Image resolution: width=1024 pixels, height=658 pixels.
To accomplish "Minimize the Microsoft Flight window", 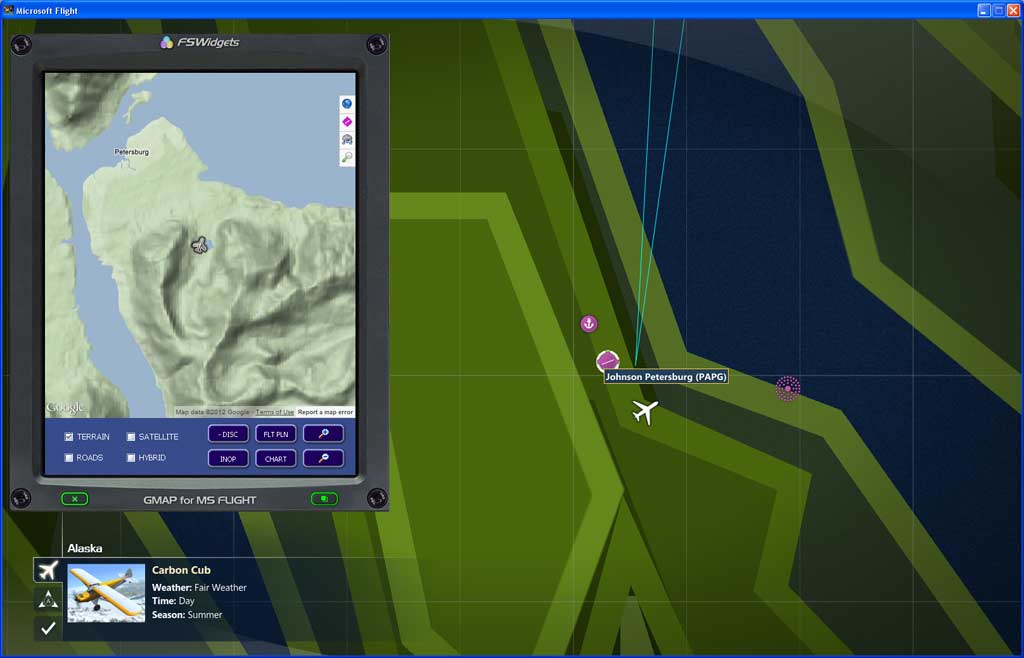I will pos(984,10).
